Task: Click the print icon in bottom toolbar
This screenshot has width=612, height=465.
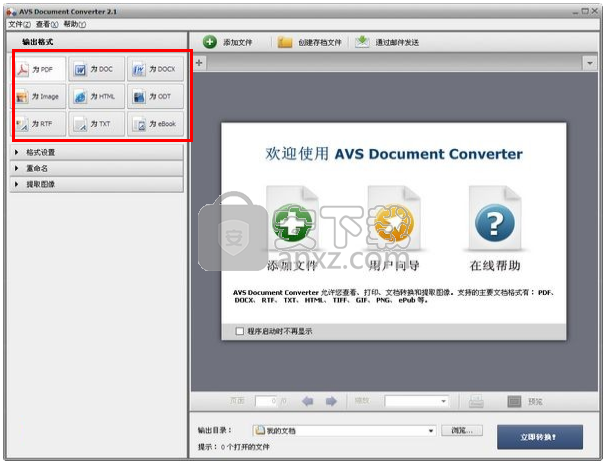Action: (476, 401)
